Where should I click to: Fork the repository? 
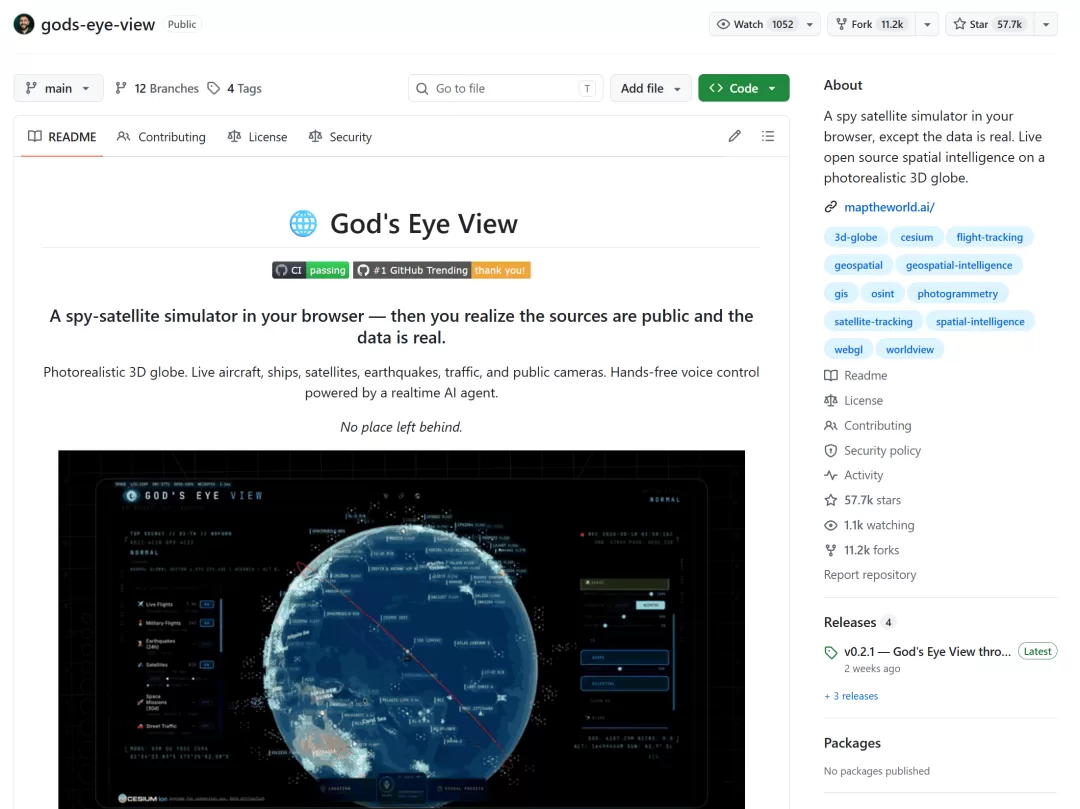872,24
